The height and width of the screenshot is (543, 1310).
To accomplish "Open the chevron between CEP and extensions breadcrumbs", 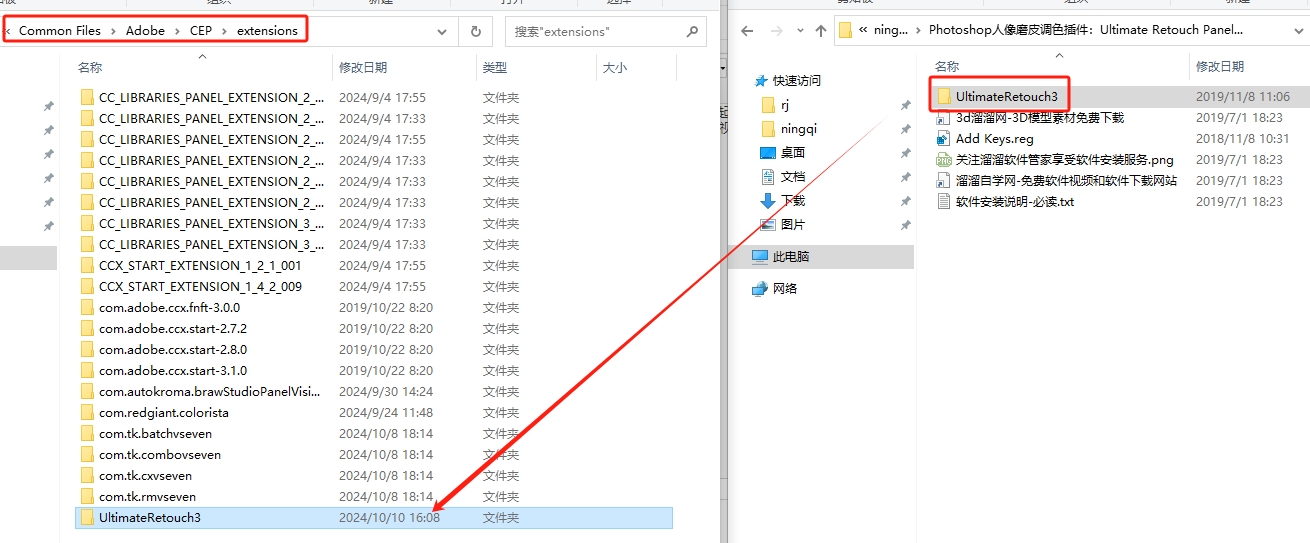I will pyautogui.click(x=225, y=31).
